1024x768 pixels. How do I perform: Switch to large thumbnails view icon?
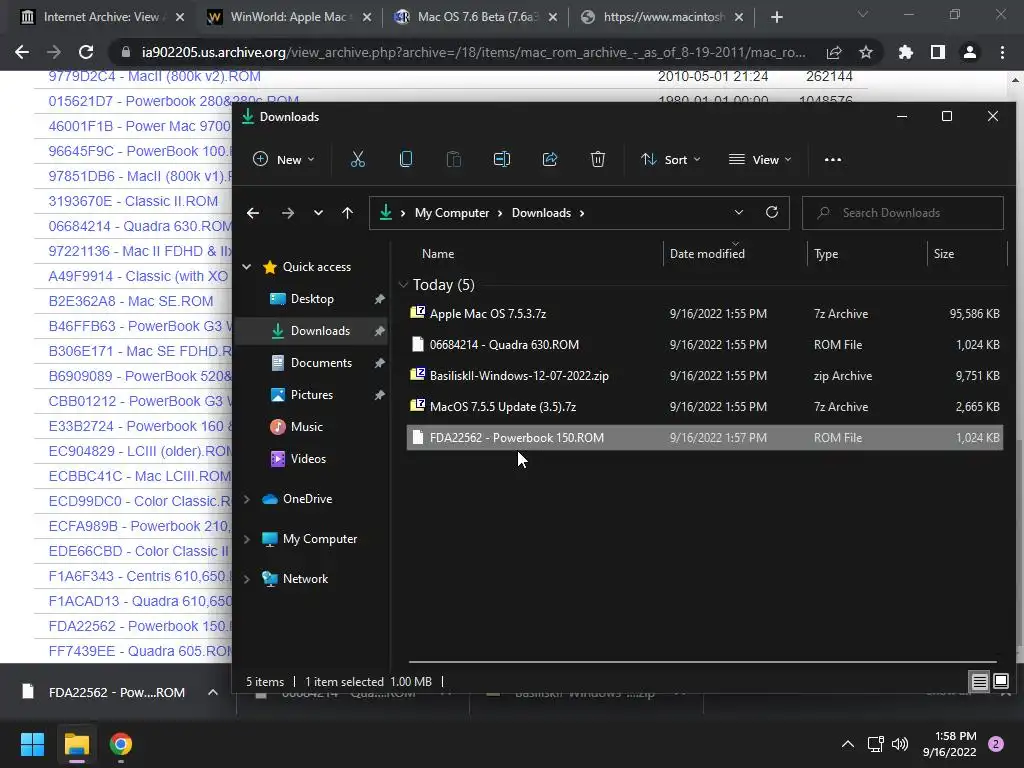coord(1000,682)
